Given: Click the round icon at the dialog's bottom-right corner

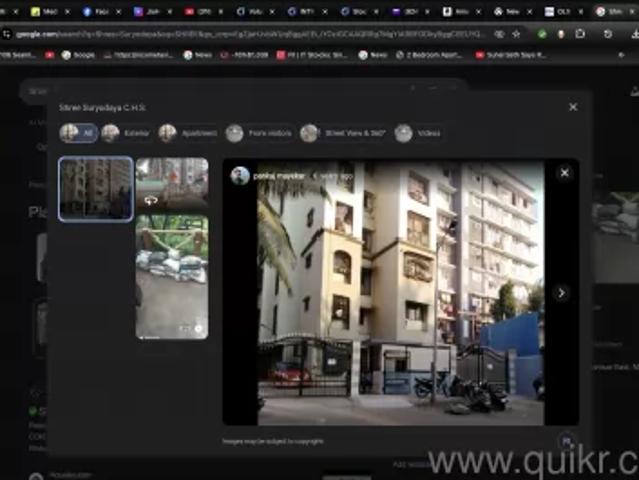Looking at the screenshot, I should [x=566, y=439].
